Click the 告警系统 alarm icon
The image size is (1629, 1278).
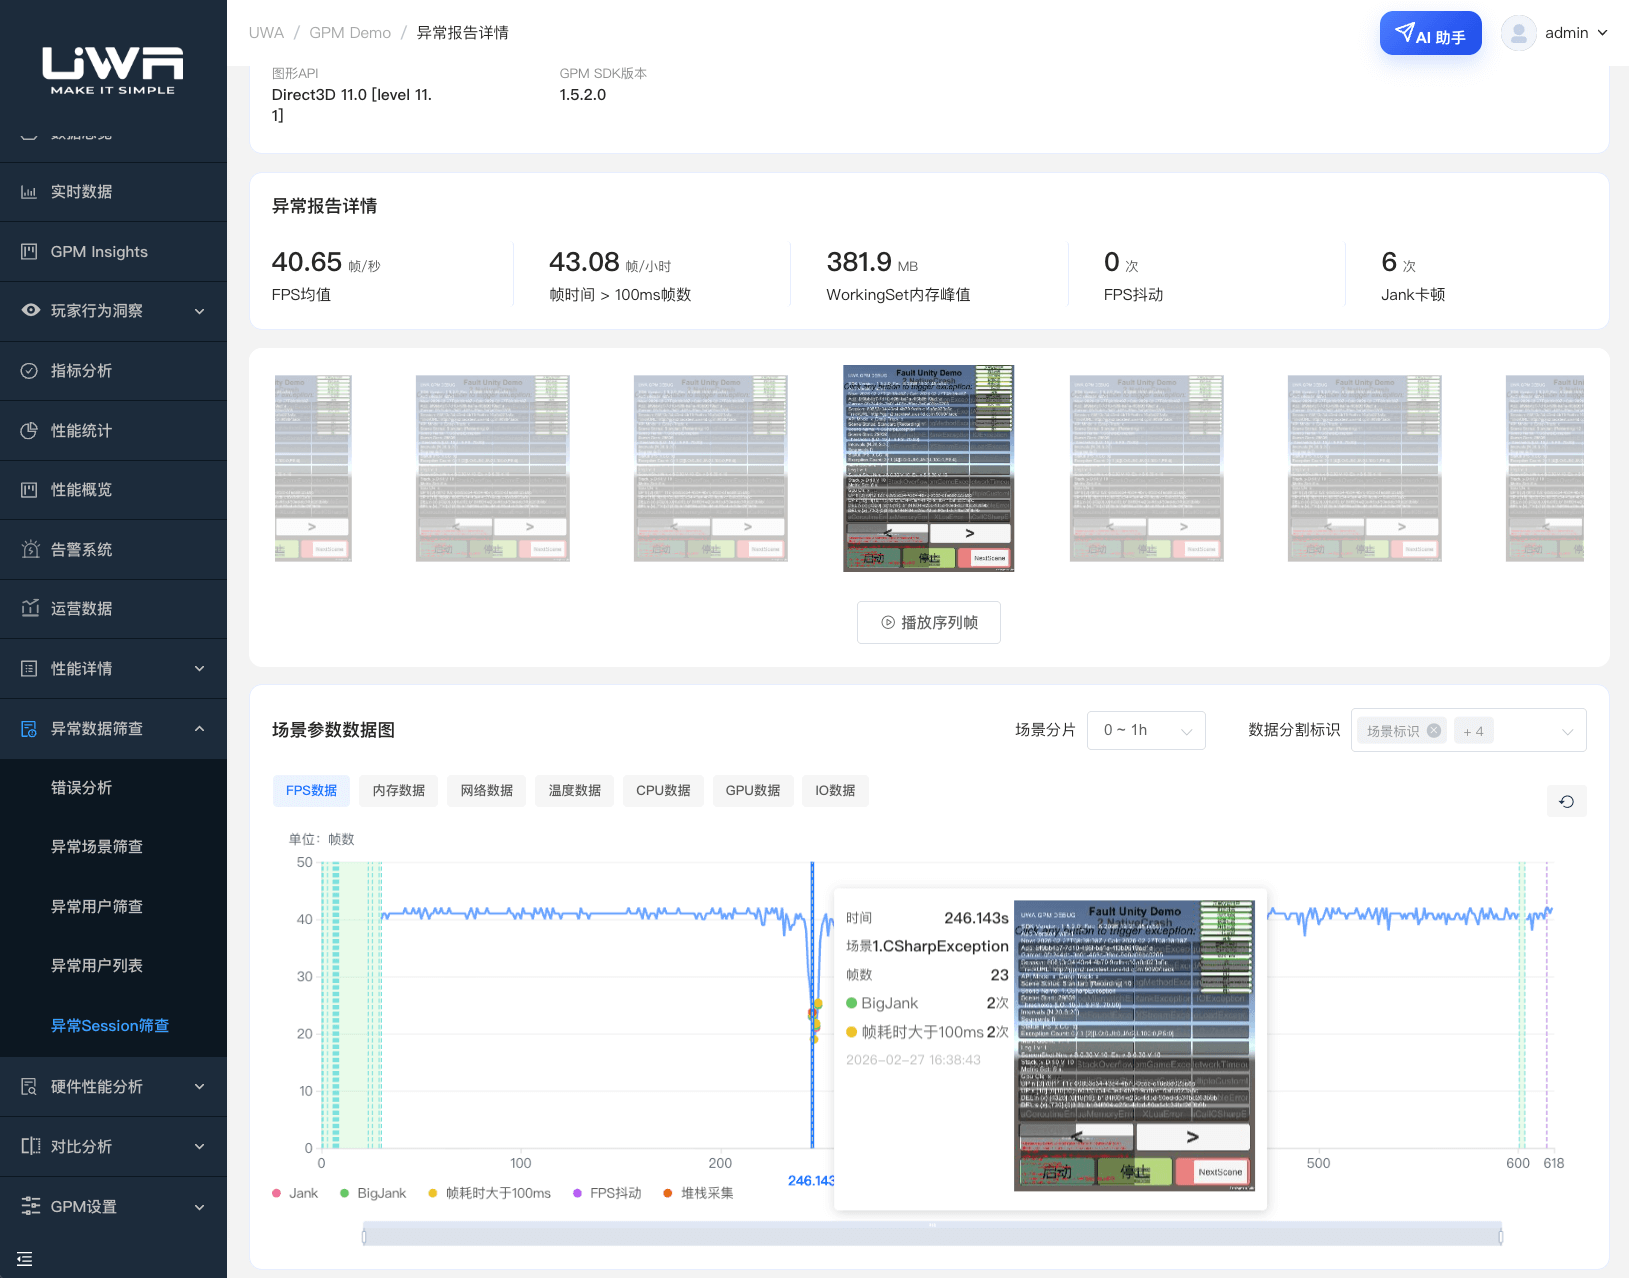(x=30, y=549)
